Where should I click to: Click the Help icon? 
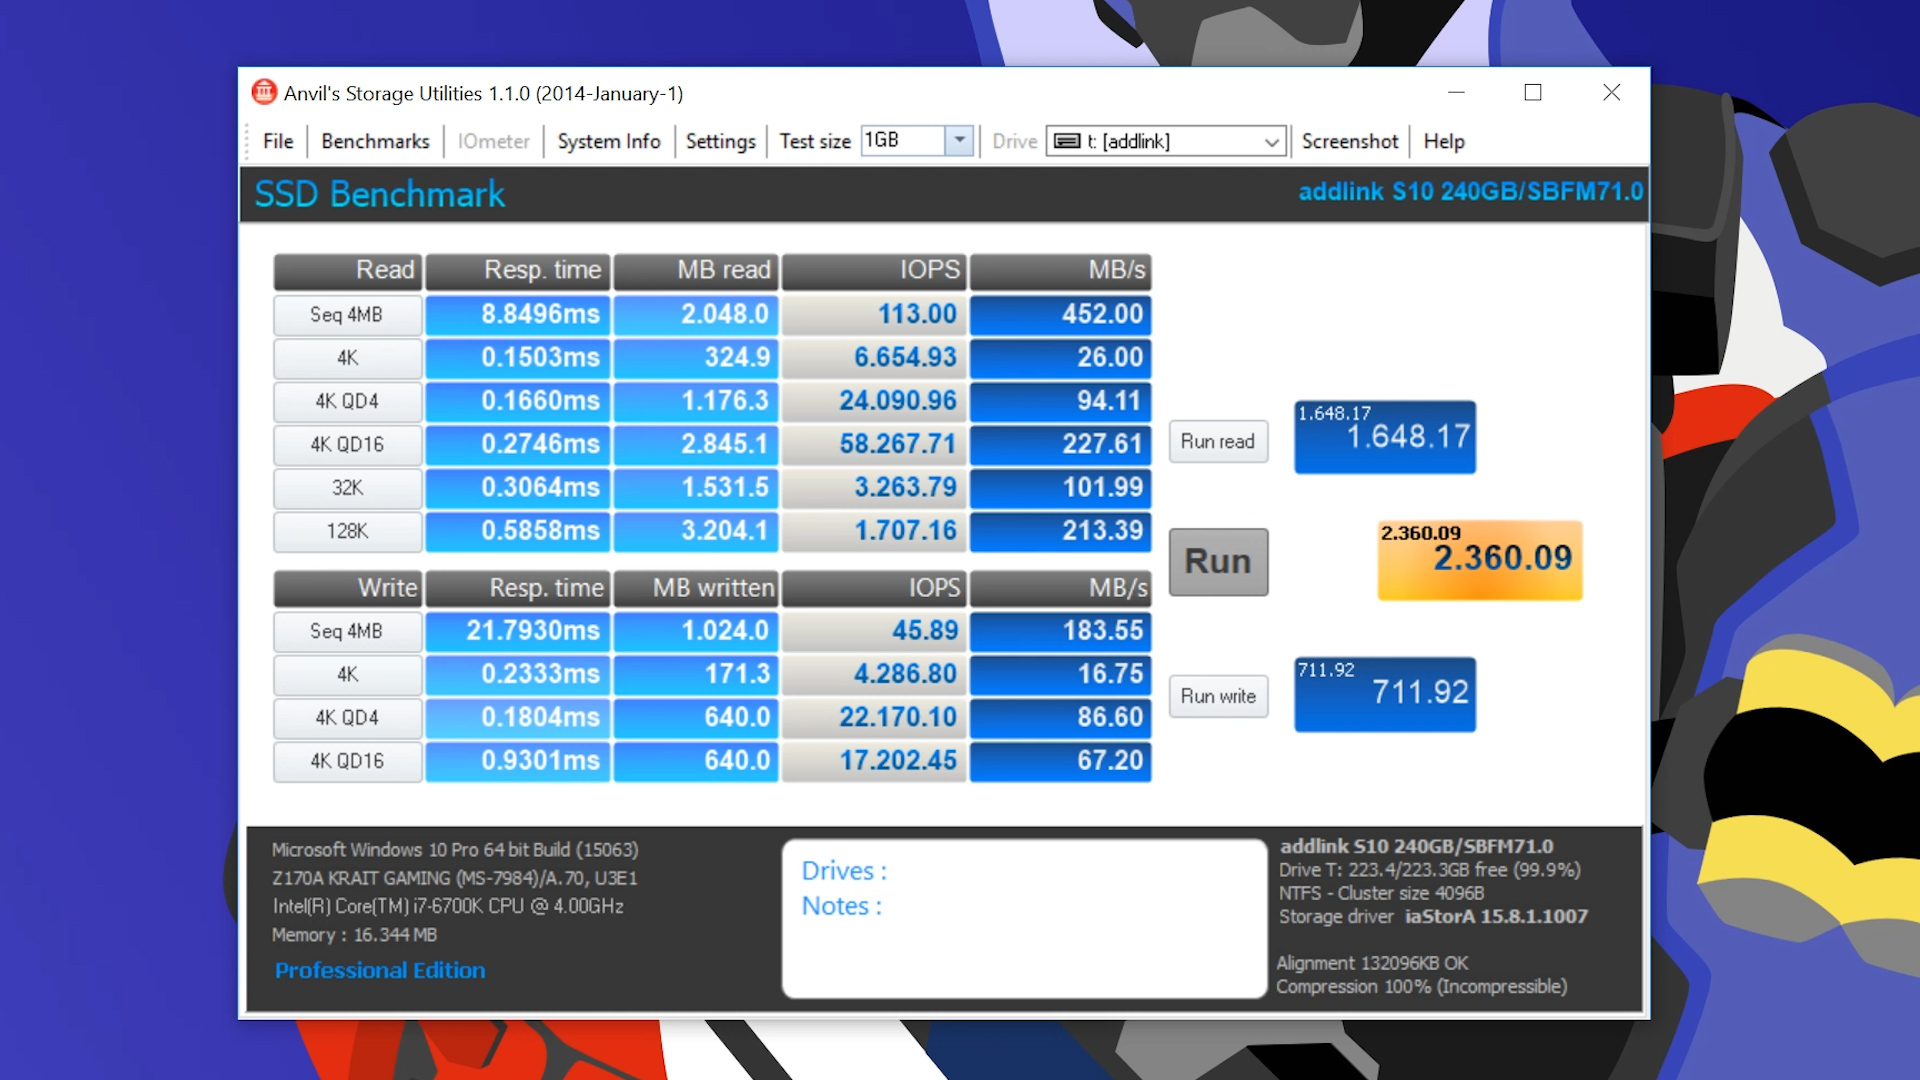(1447, 140)
